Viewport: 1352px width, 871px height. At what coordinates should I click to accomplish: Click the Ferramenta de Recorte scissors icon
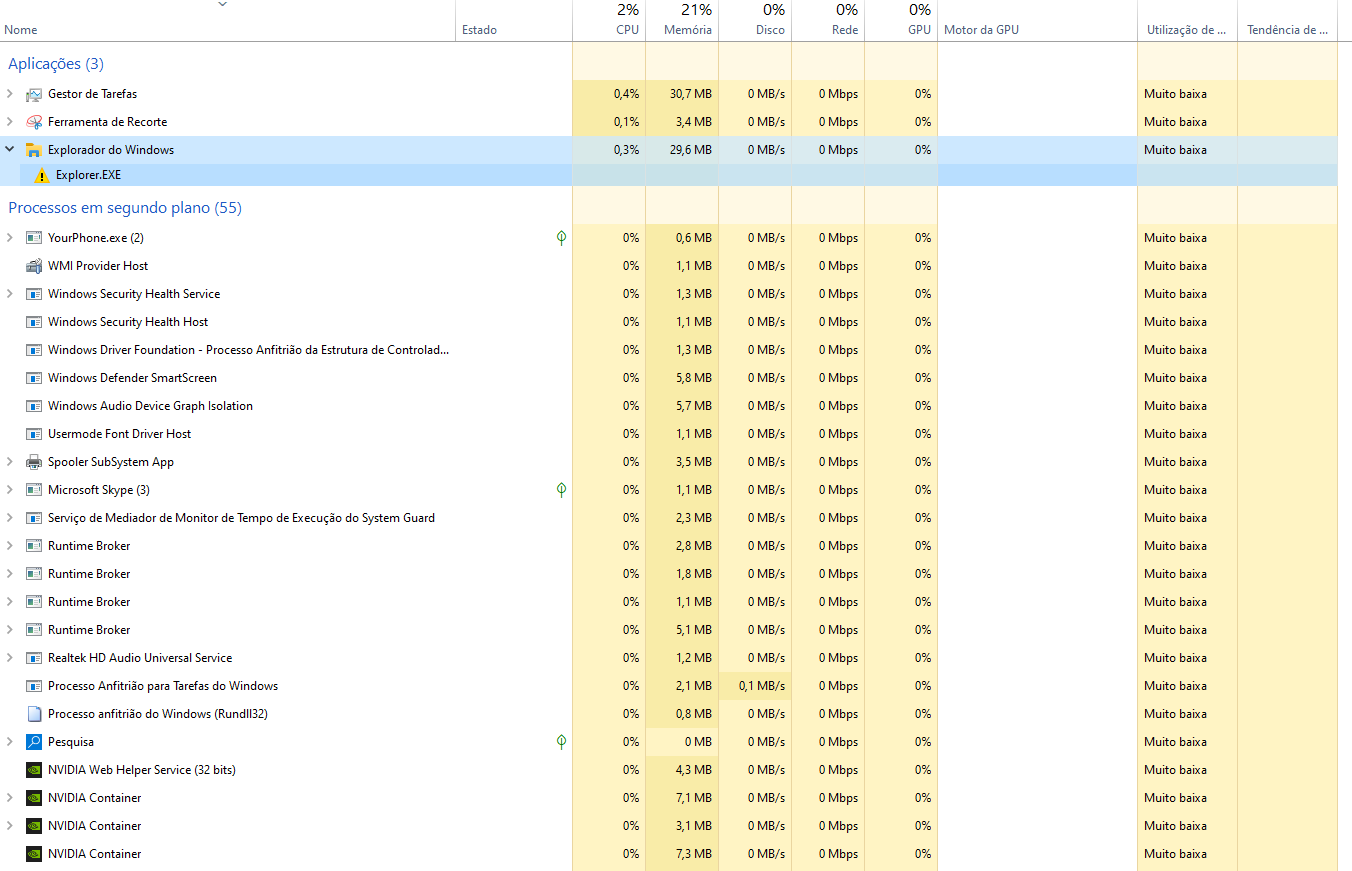[33, 122]
